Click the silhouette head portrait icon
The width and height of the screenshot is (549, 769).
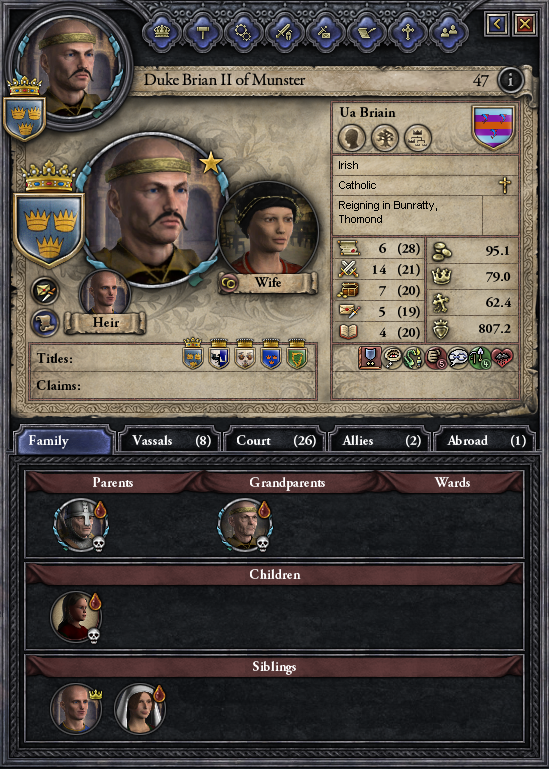click(352, 138)
